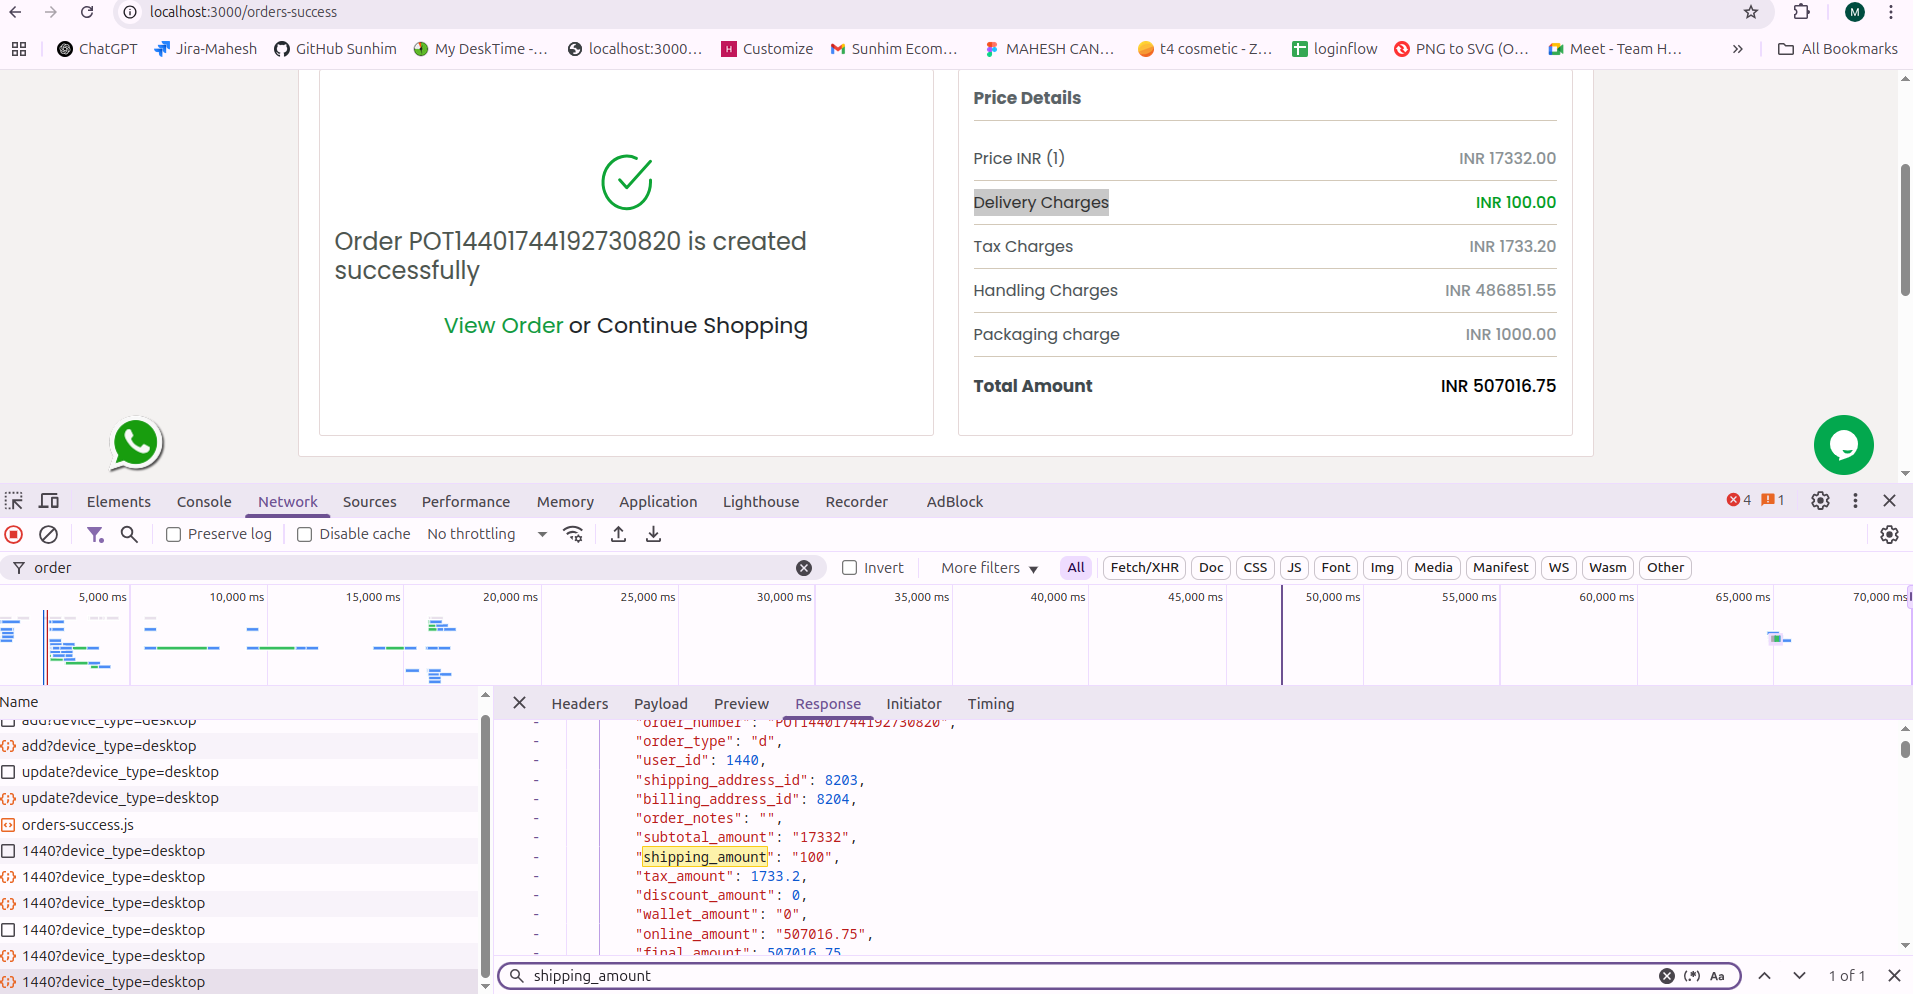Viewport: 1913px width, 994px height.
Task: Open All Bookmarks folder
Action: click(1837, 49)
